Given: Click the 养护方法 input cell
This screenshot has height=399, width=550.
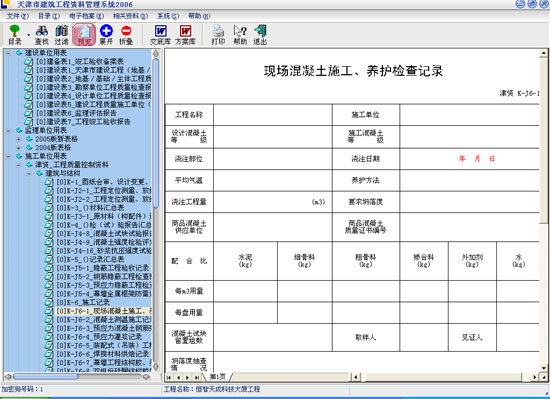Looking at the screenshot, I should pyautogui.click(x=470, y=181).
